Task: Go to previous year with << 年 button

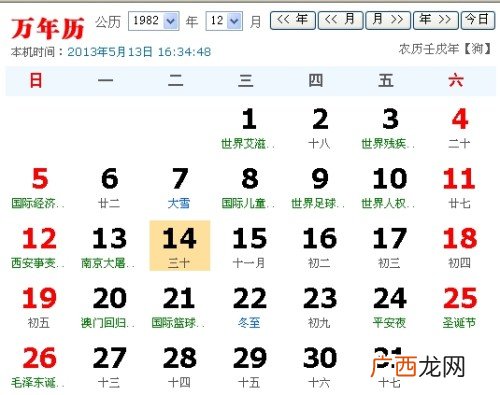Action: (x=293, y=20)
